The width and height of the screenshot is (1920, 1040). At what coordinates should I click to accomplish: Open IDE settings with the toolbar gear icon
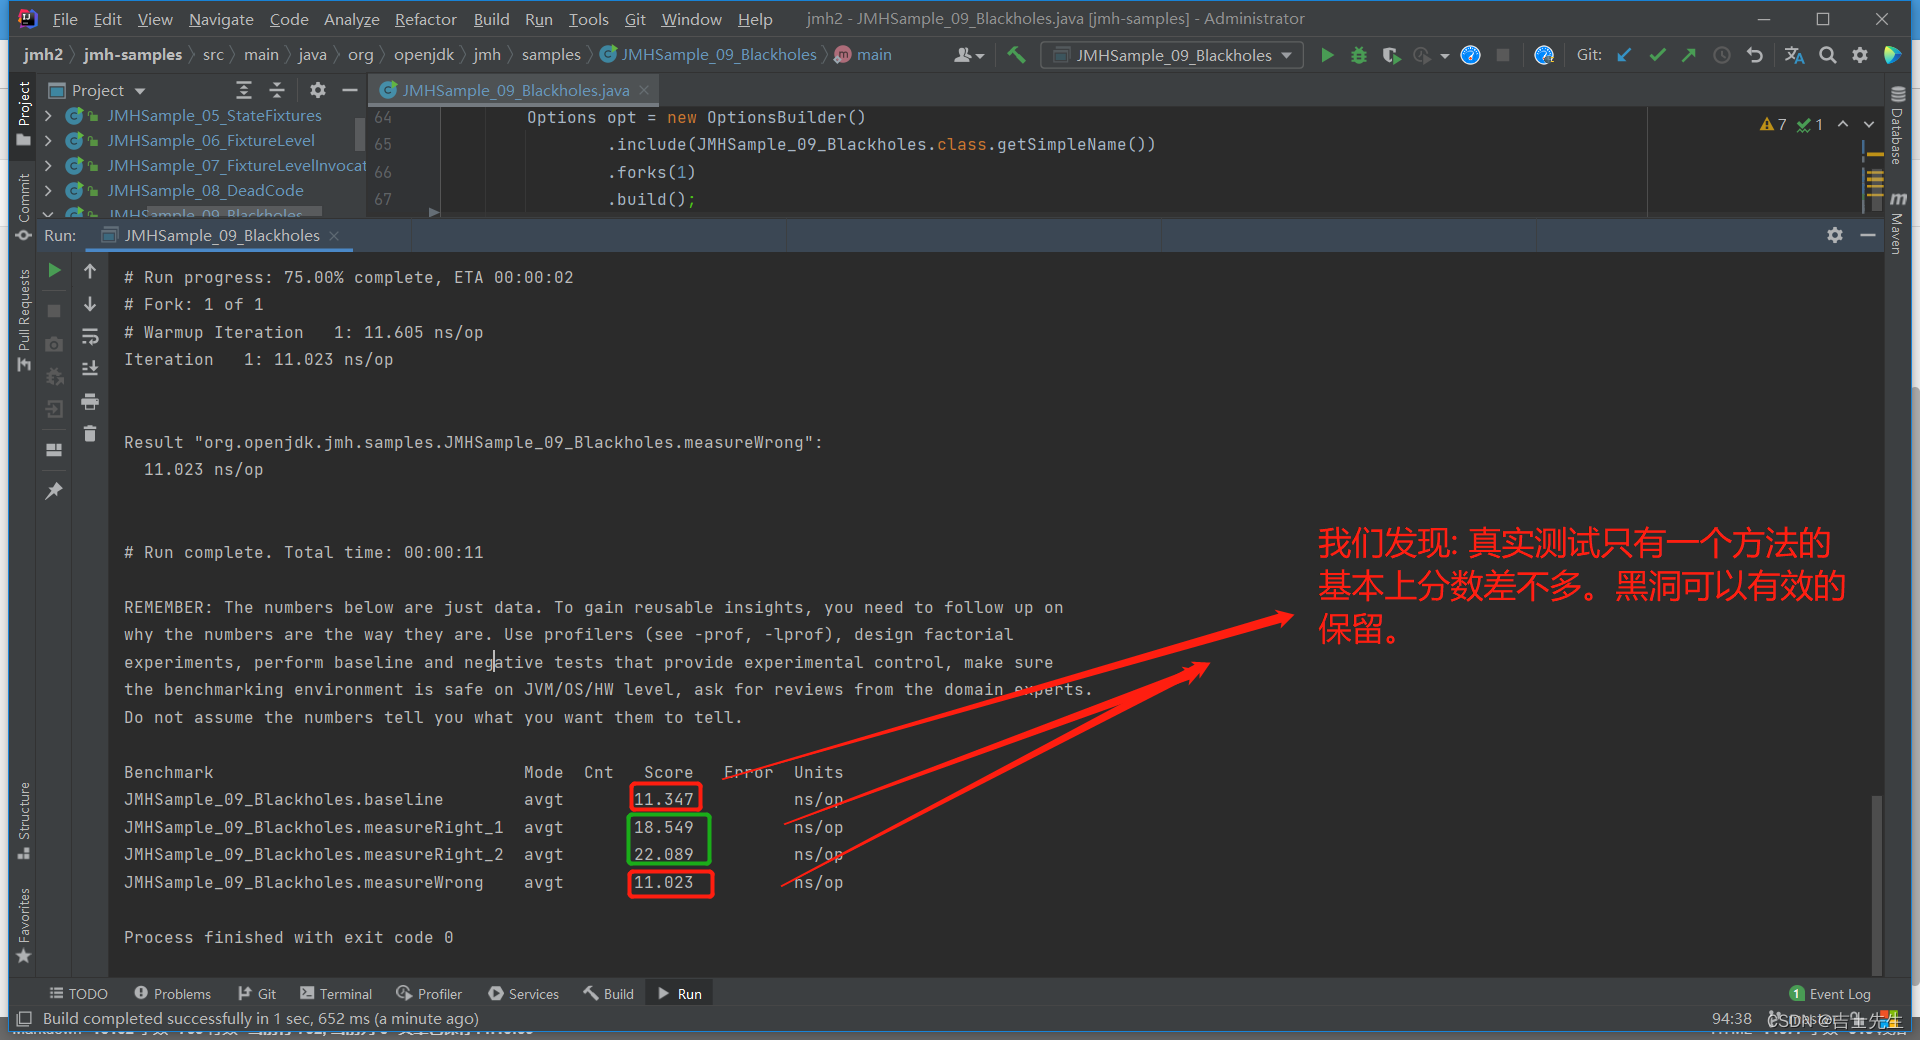[1860, 55]
